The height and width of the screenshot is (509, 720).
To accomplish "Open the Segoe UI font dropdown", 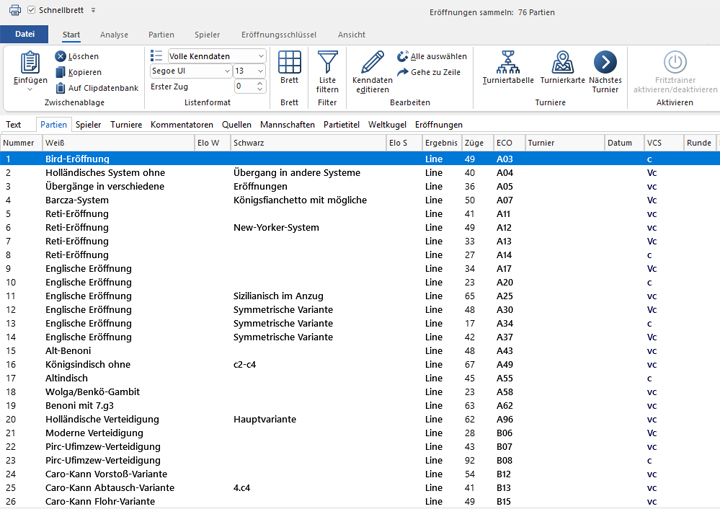I will [225, 72].
